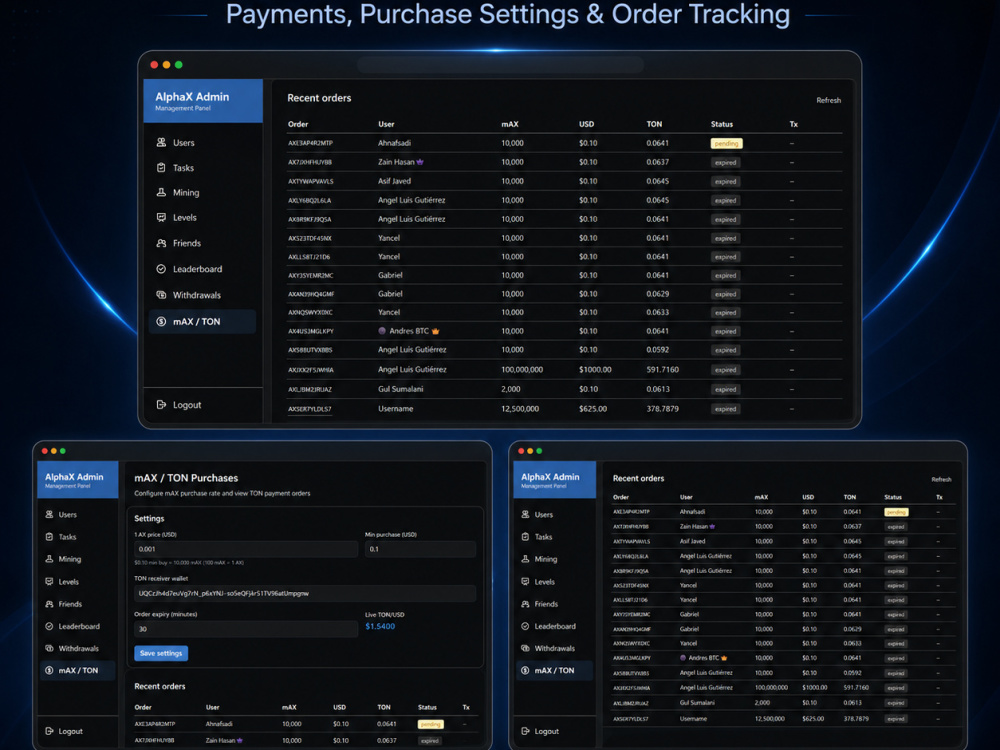Click the TON receiver wallet field
The width and height of the screenshot is (1000, 750).
coord(305,593)
